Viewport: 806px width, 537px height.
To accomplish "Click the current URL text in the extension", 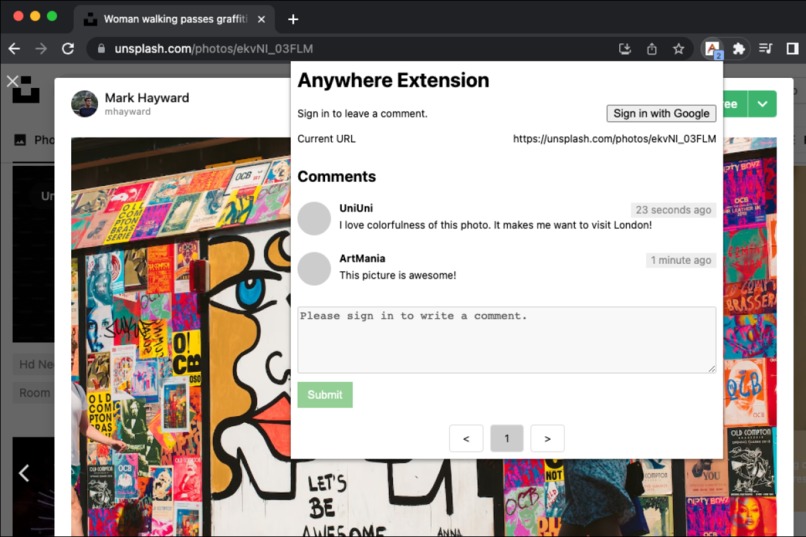I will pos(614,139).
